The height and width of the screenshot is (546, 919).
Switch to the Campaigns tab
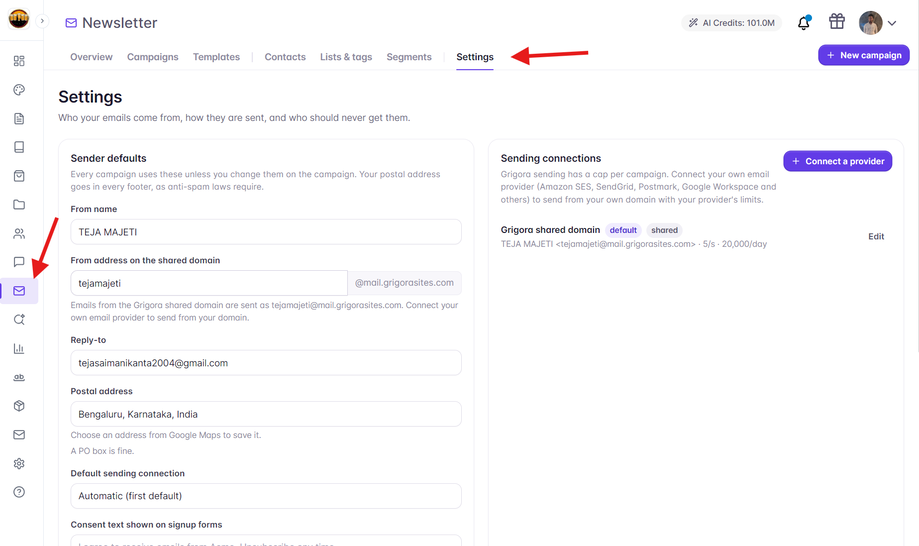tap(152, 57)
